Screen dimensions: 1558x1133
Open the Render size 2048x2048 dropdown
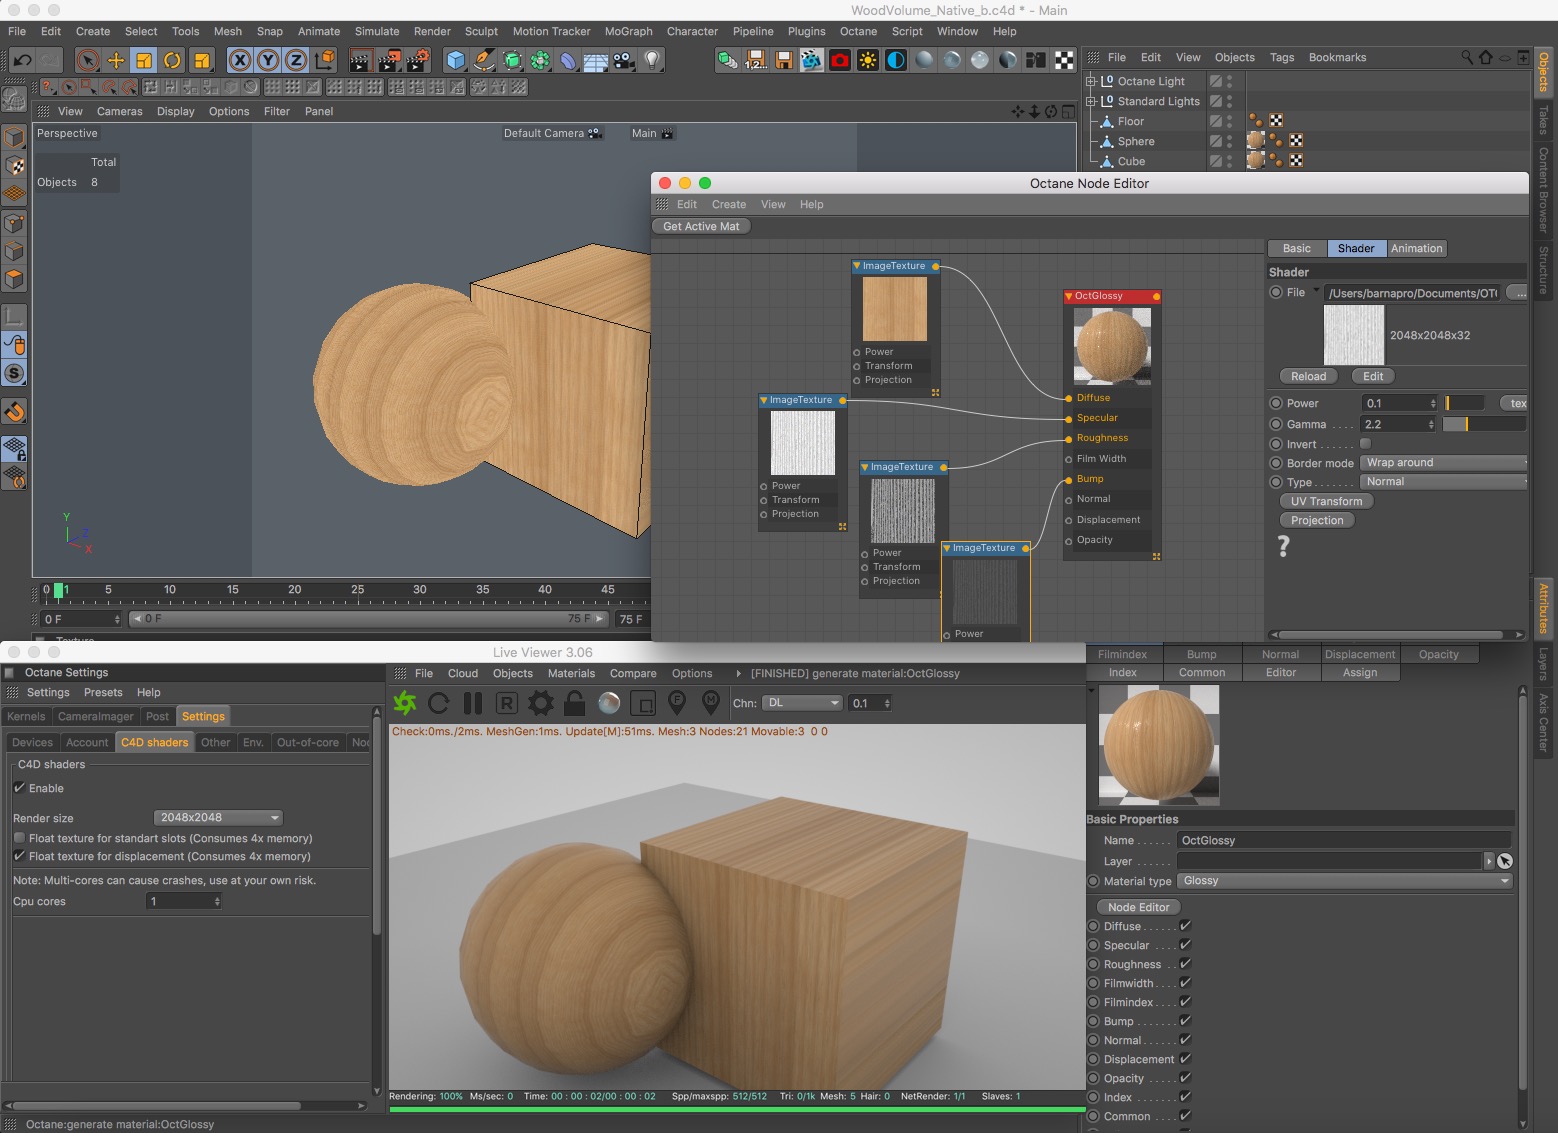pyautogui.click(x=218, y=818)
